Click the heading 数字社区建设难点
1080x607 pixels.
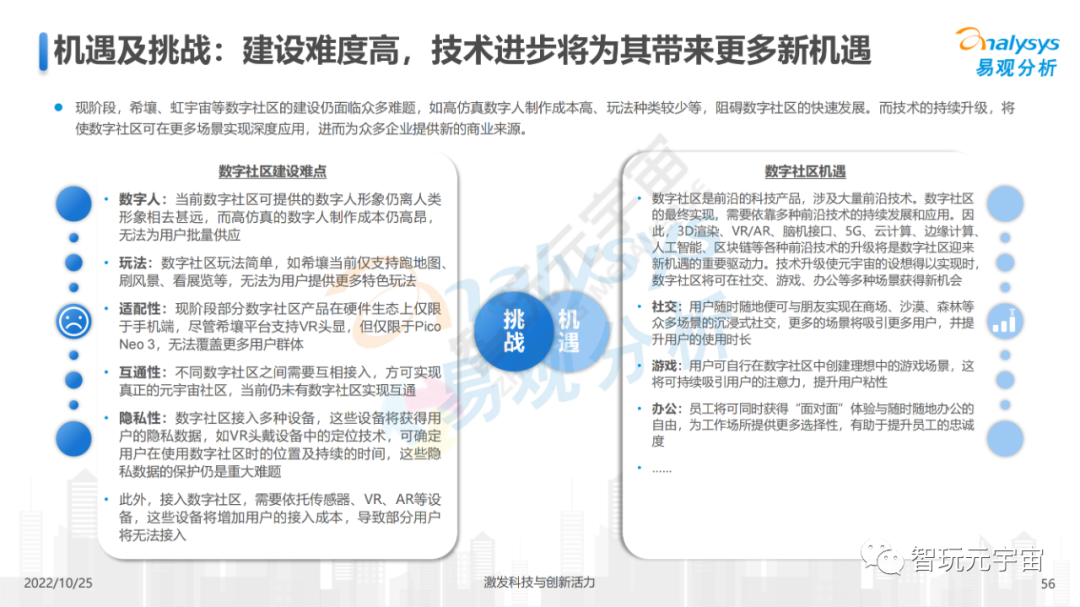coord(272,172)
